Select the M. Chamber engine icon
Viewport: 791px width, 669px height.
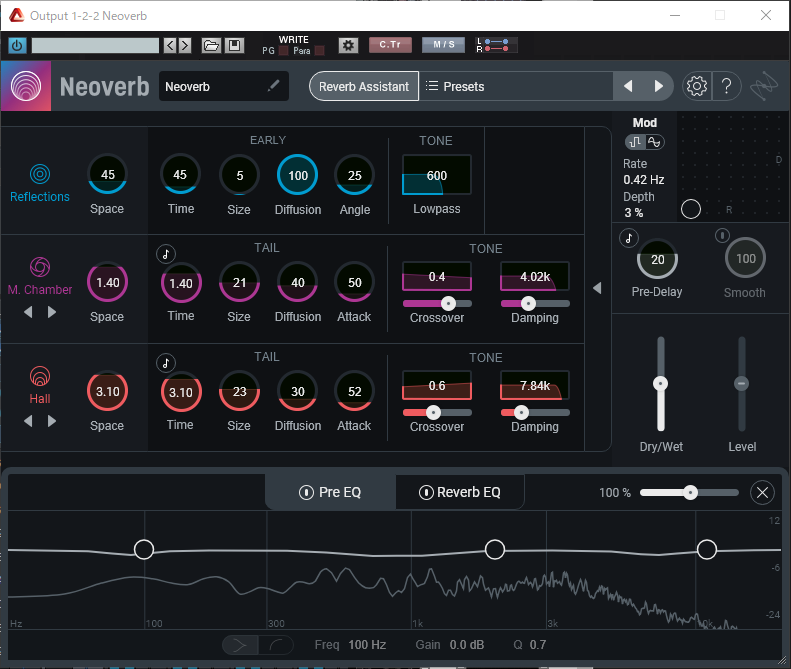[x=40, y=267]
